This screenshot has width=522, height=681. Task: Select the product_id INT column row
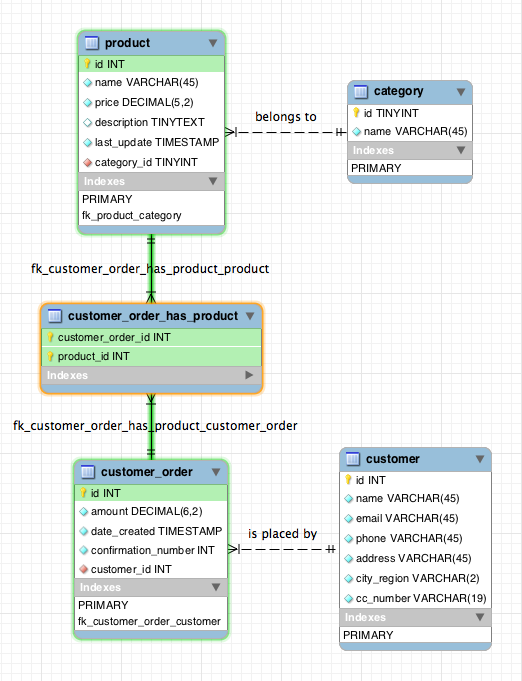pos(151,356)
